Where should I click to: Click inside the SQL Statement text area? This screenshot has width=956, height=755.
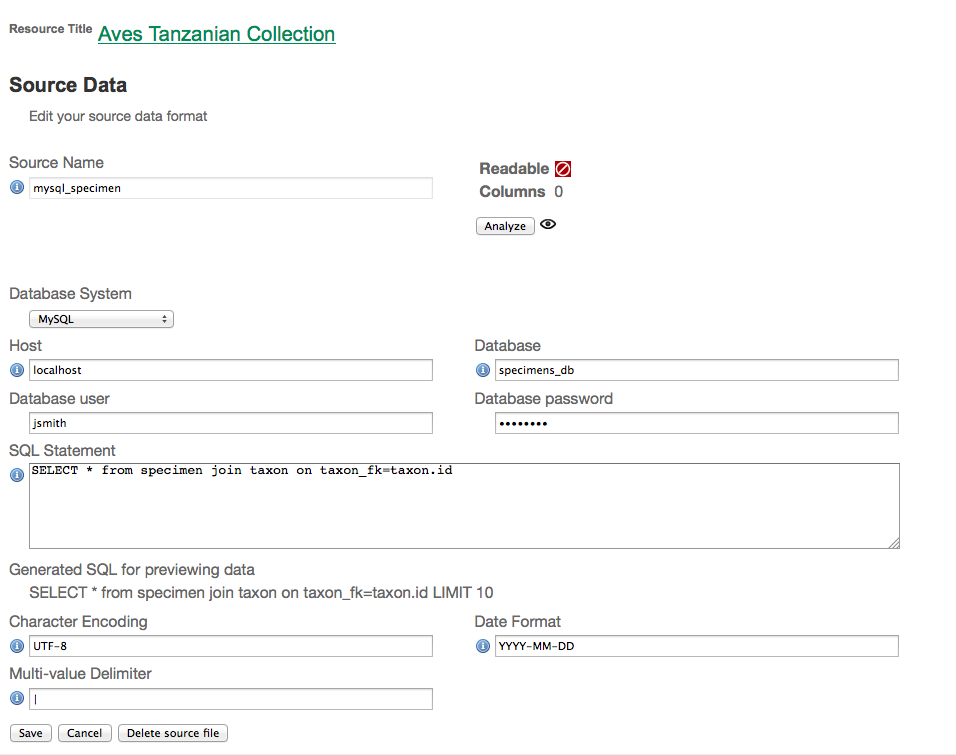[x=464, y=505]
